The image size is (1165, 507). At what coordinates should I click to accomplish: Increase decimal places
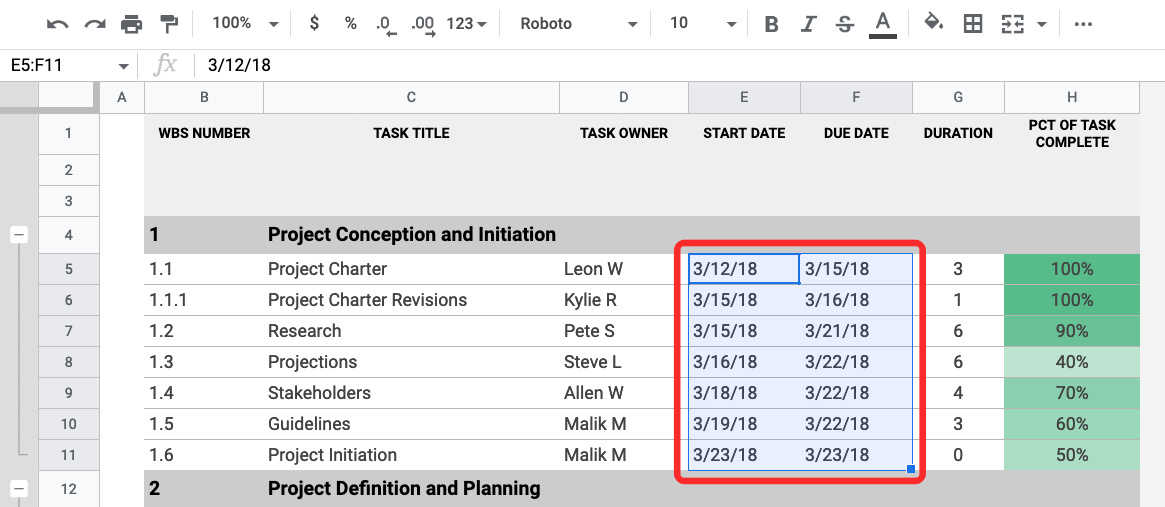click(423, 25)
